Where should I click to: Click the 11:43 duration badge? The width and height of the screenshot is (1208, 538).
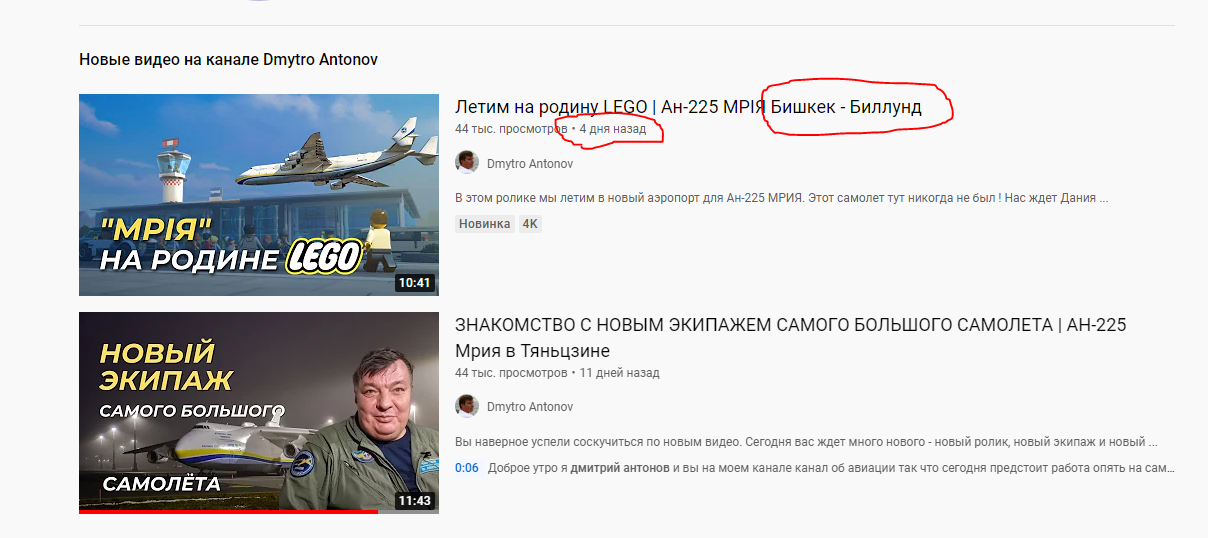pyautogui.click(x=415, y=501)
